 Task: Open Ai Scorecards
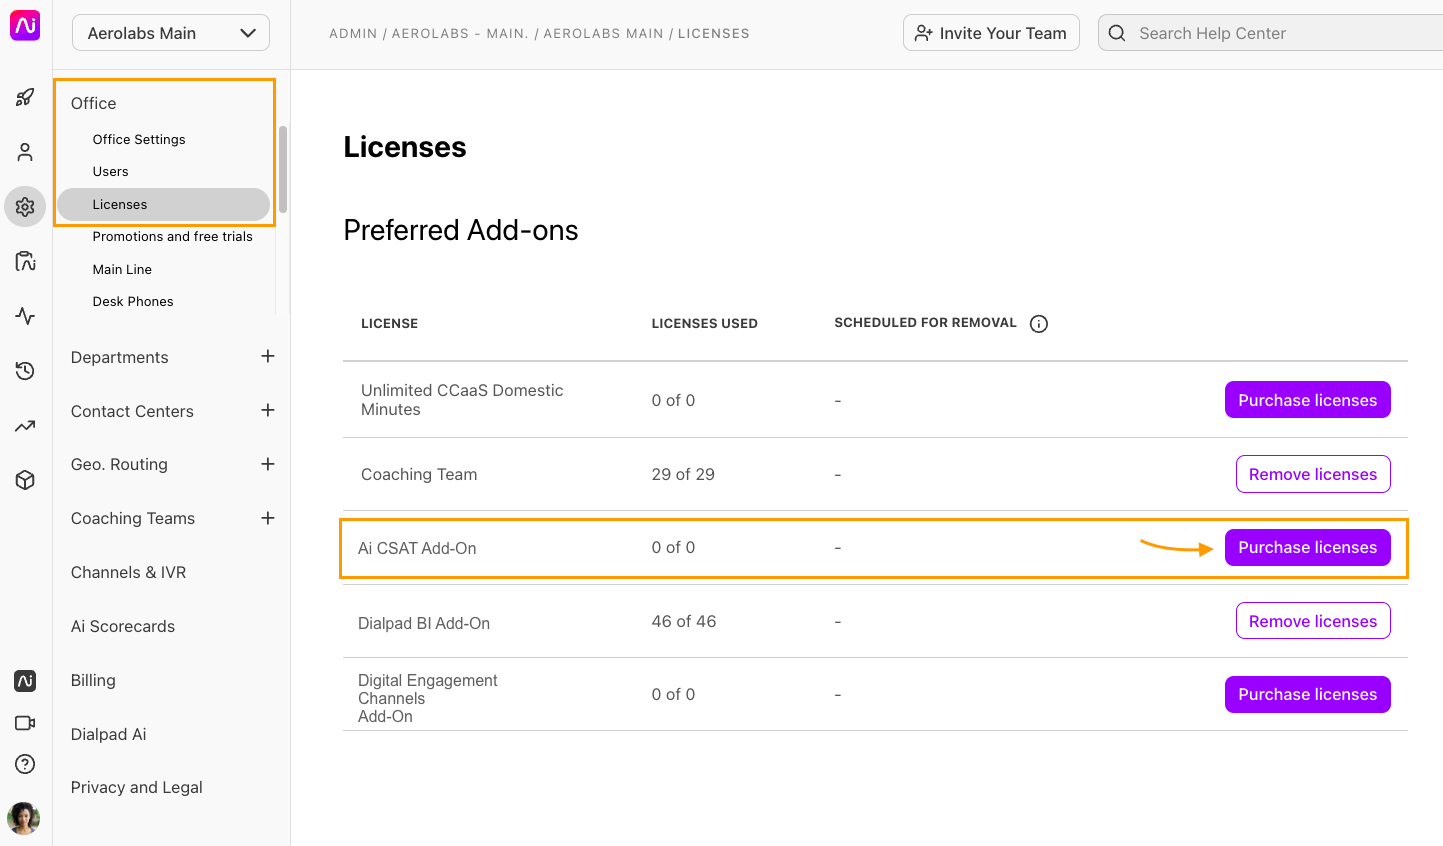point(122,626)
